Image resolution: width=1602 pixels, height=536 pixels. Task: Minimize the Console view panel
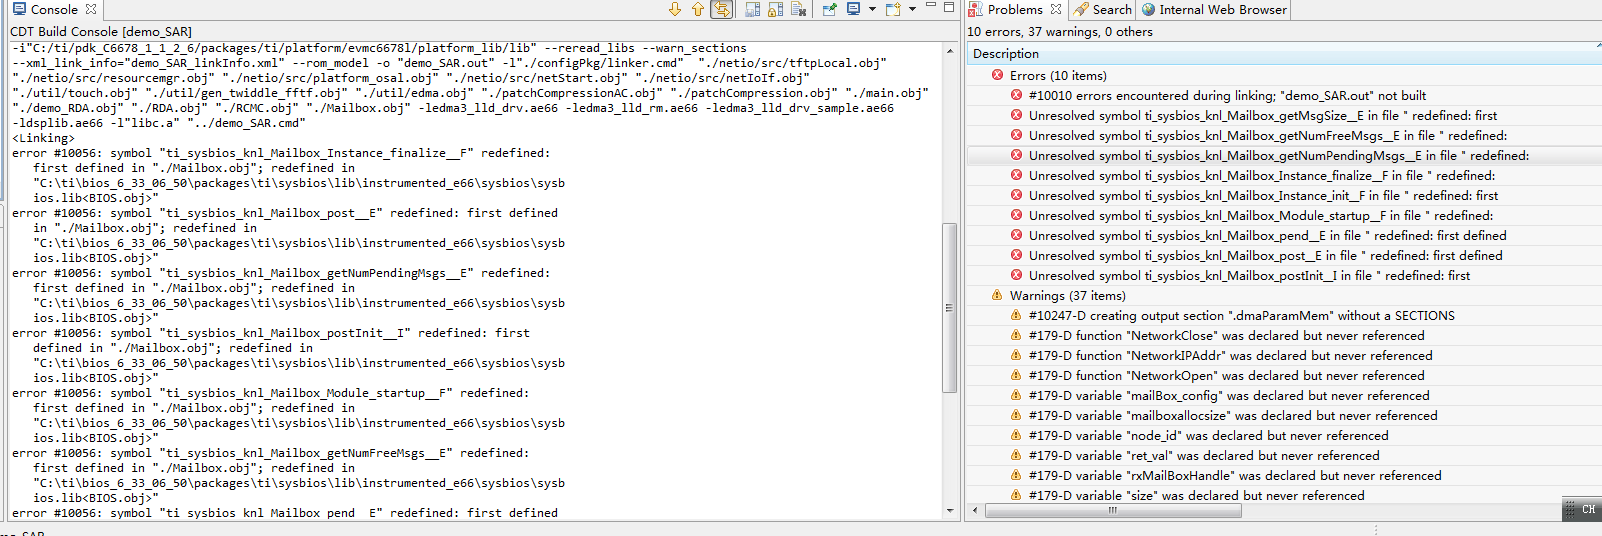click(x=931, y=6)
